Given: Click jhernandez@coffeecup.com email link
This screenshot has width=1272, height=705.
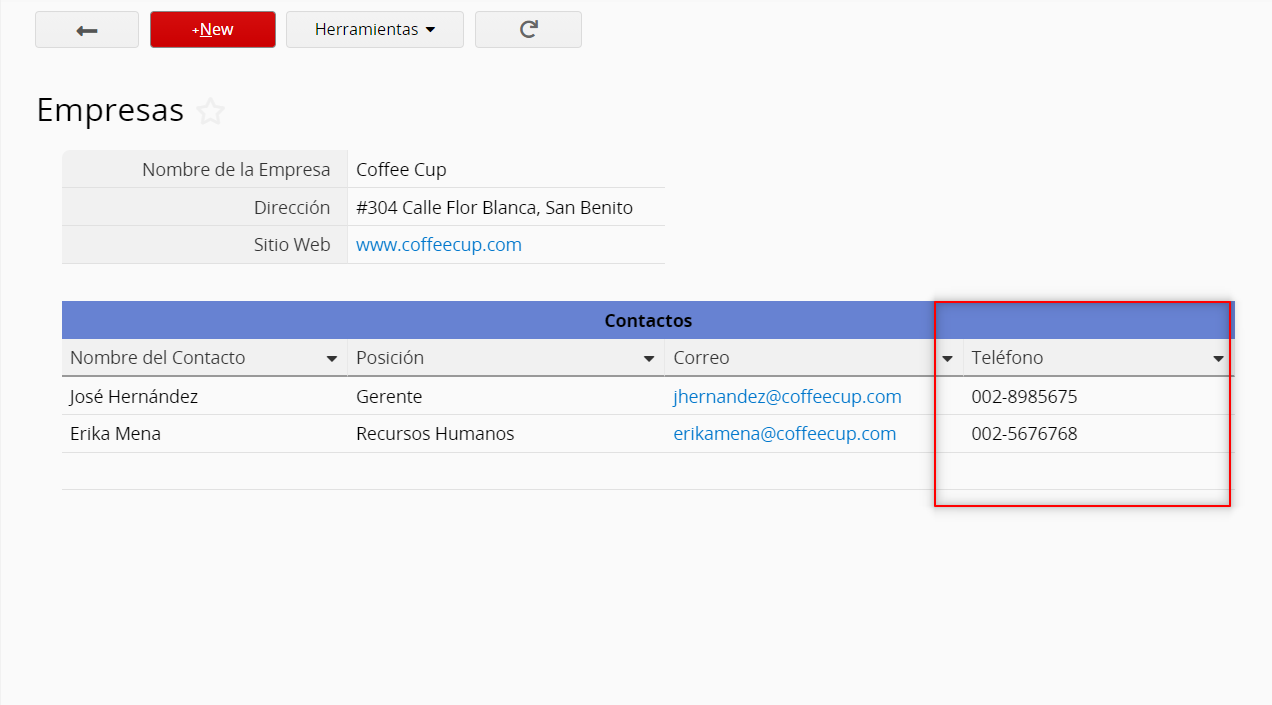Looking at the screenshot, I should [787, 397].
